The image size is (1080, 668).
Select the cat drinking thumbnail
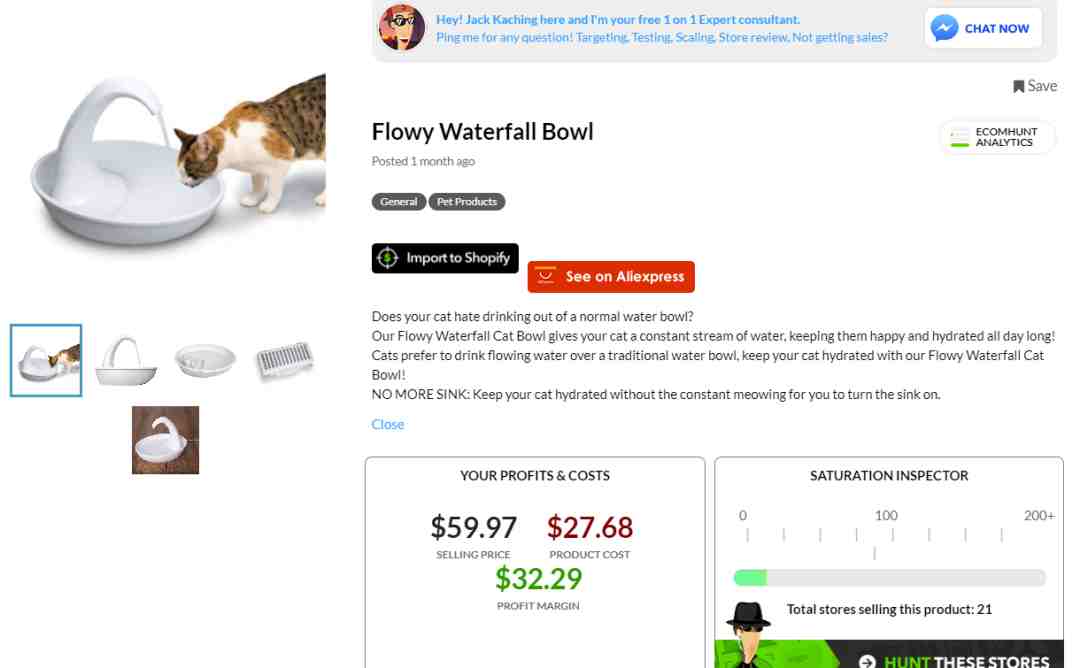(x=46, y=360)
